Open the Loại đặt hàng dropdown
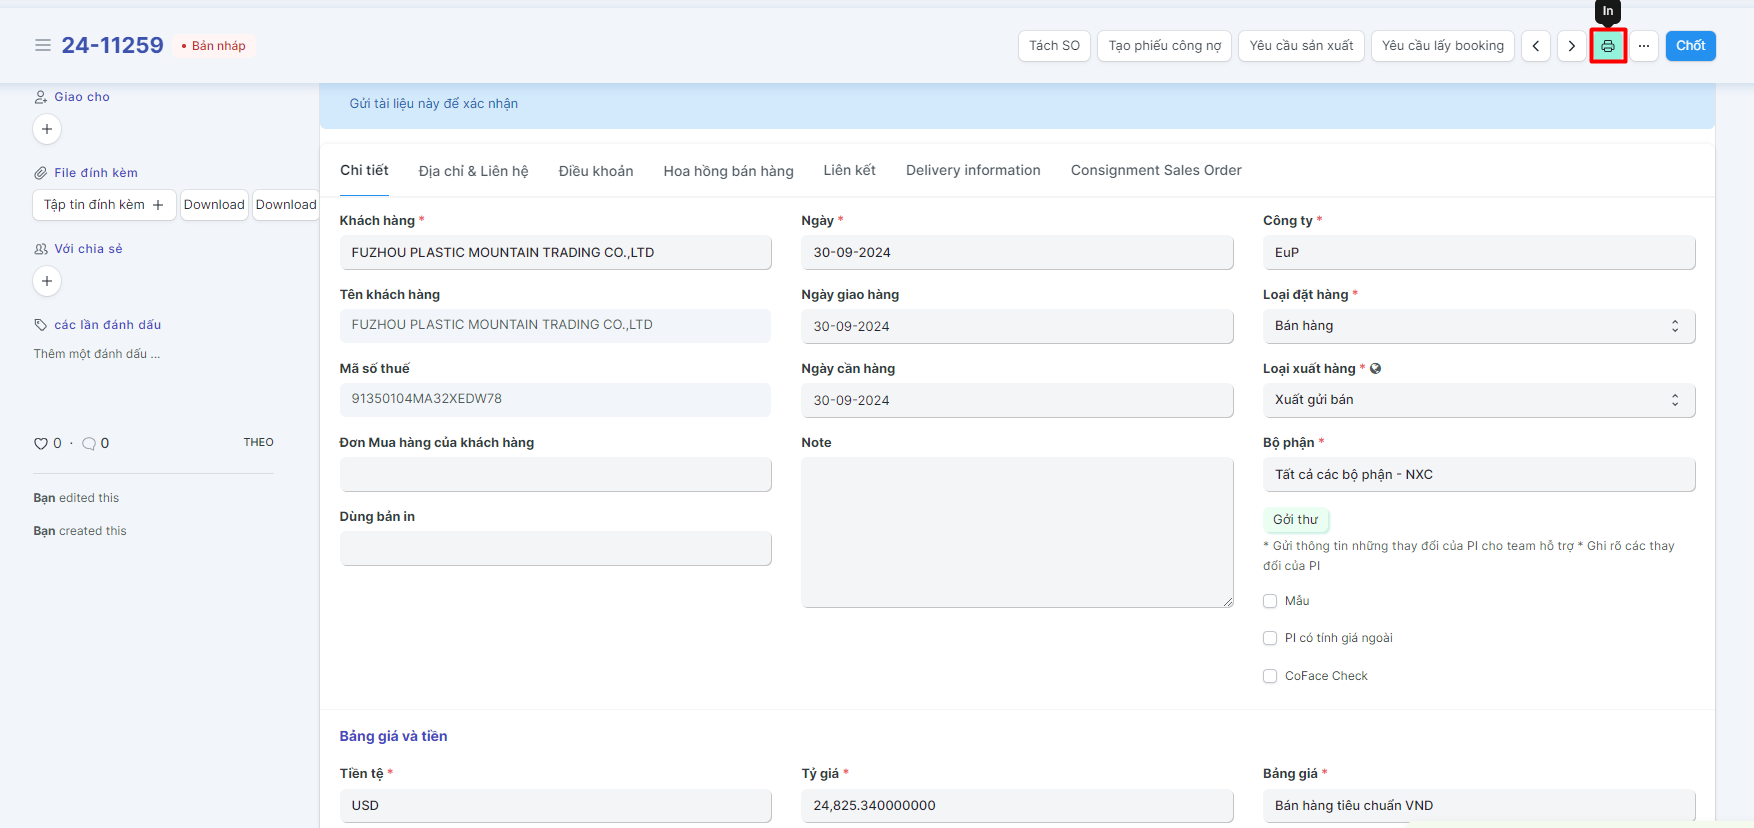 click(1478, 326)
